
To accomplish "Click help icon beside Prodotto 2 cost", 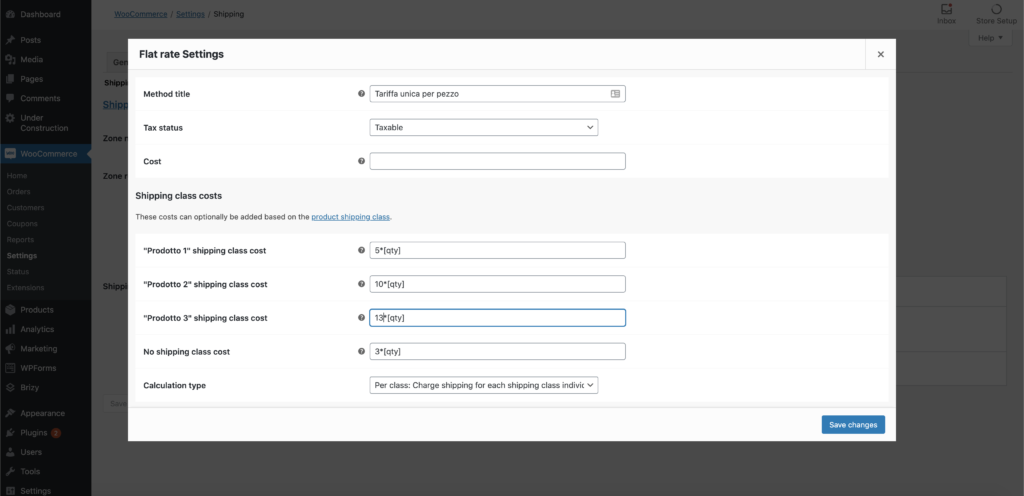I will [361, 284].
